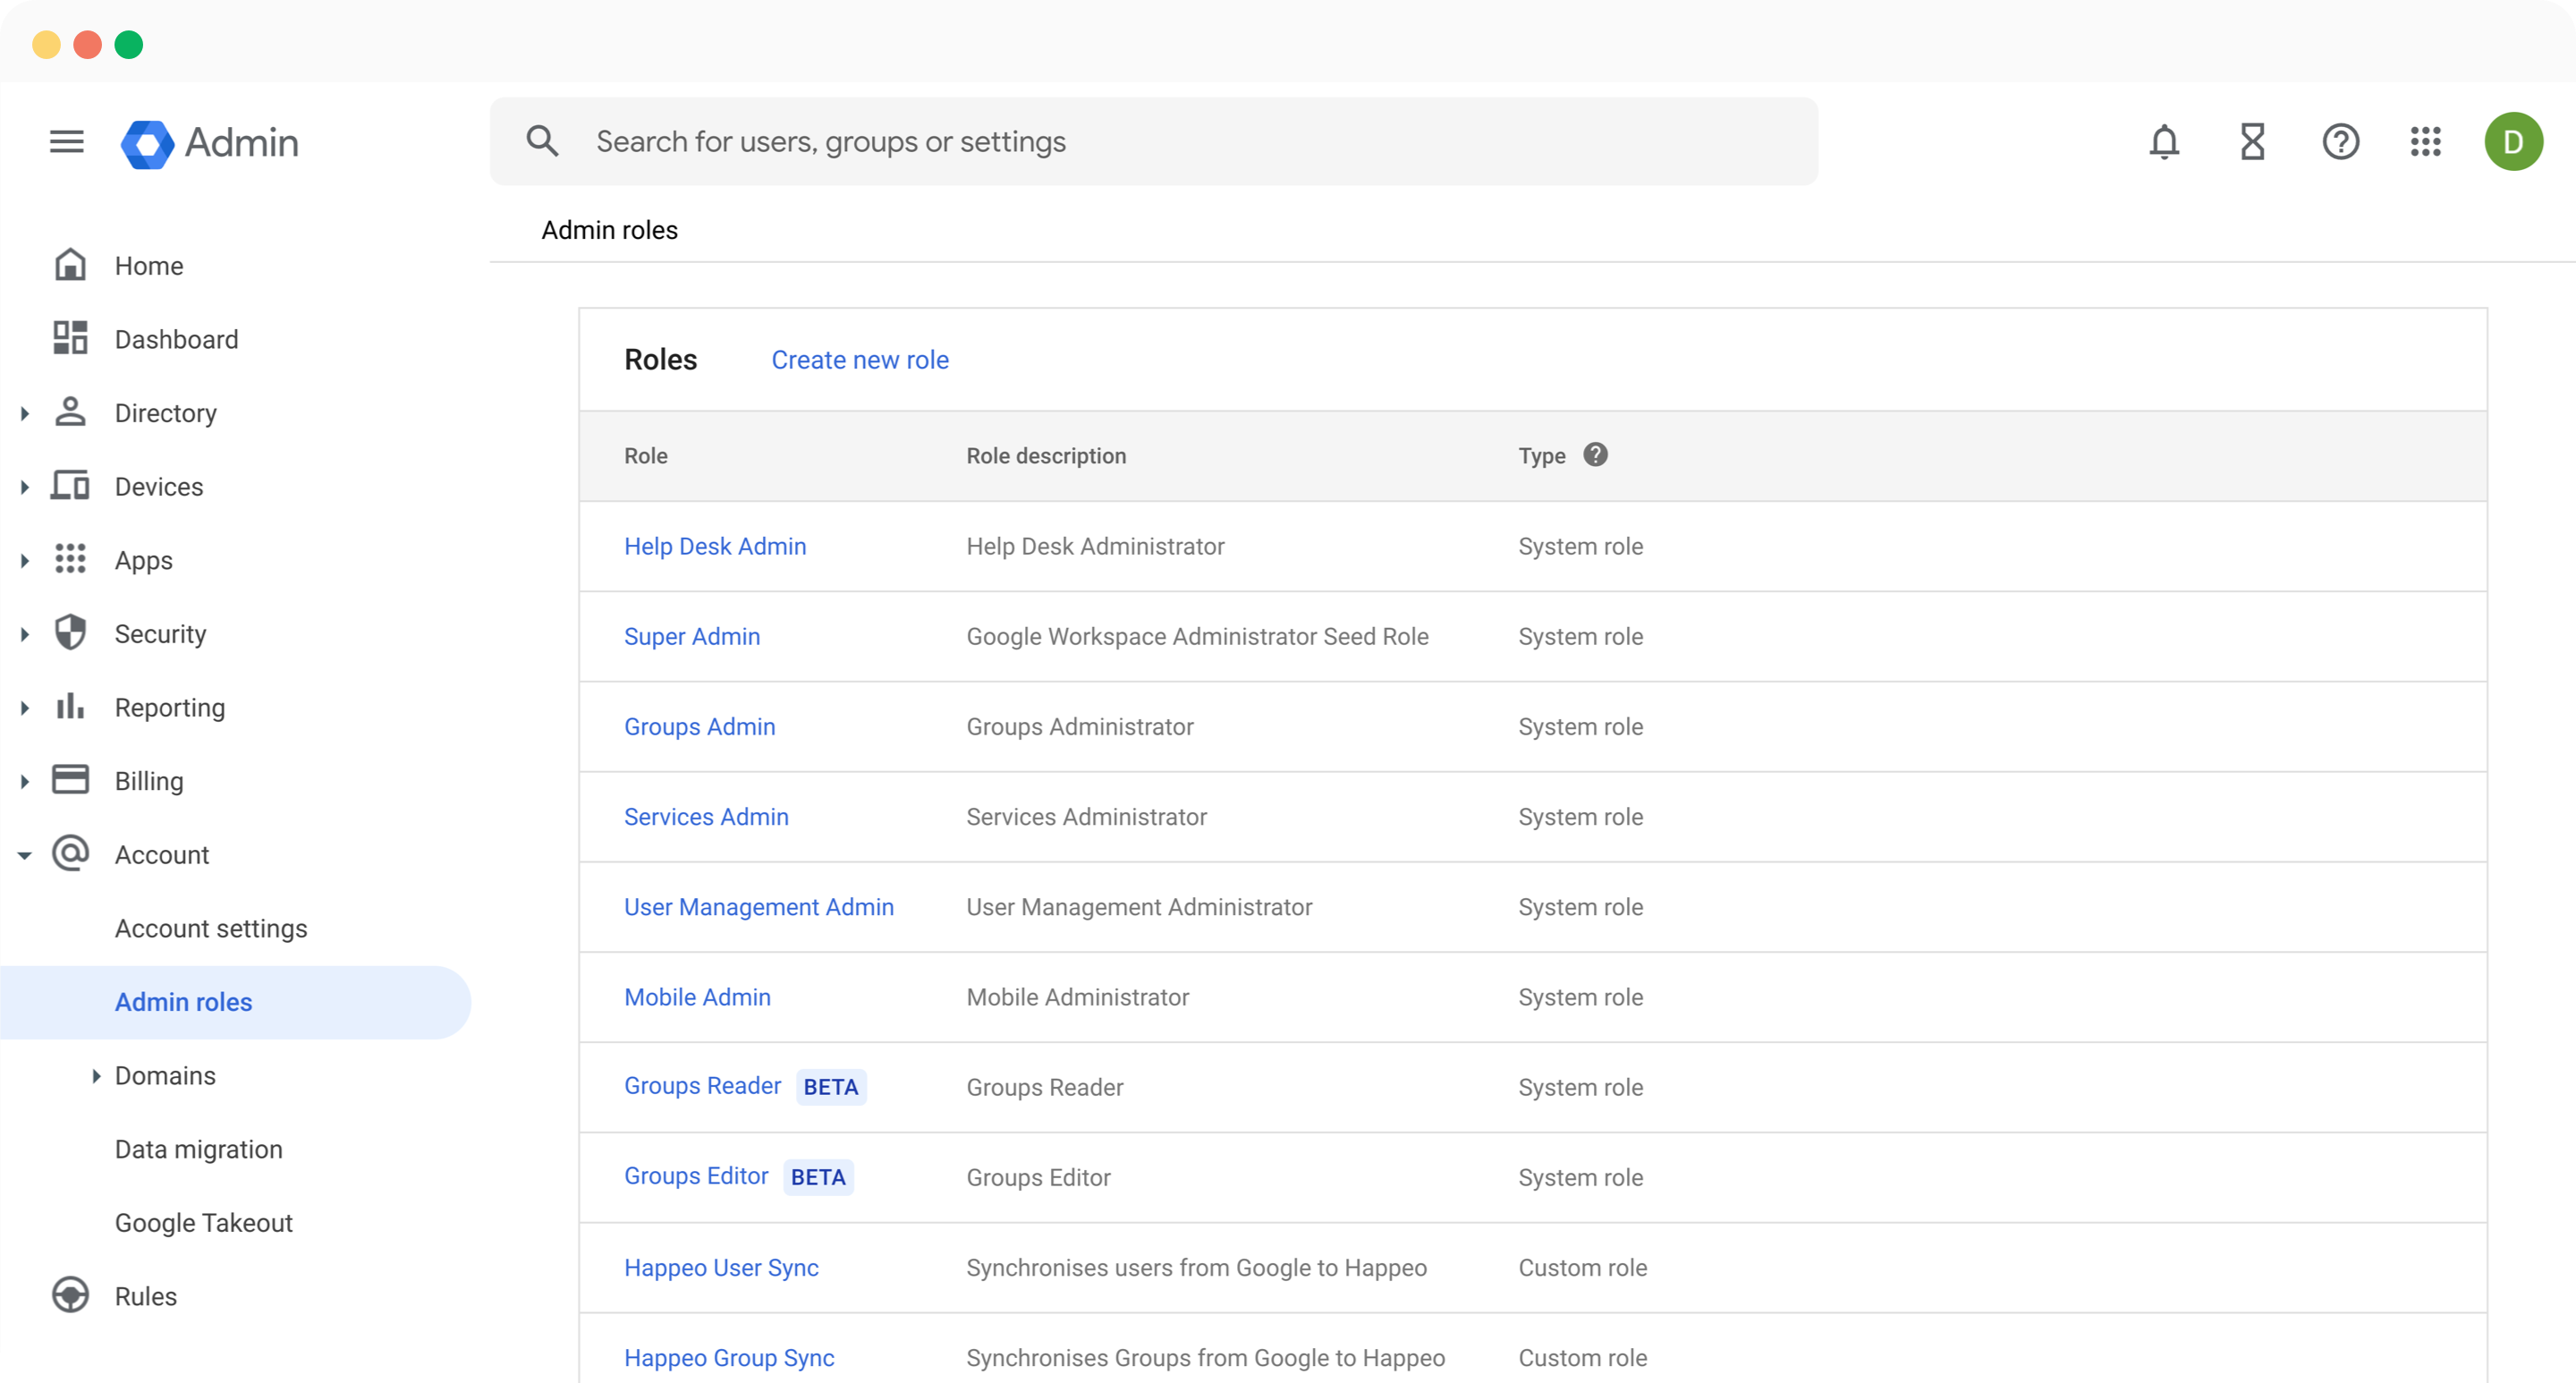
Task: Collapse the Account section arrow
Action: click(25, 855)
